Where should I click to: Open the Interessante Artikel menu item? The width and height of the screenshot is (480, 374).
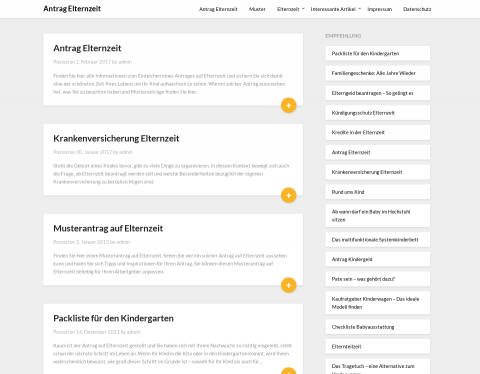click(333, 9)
